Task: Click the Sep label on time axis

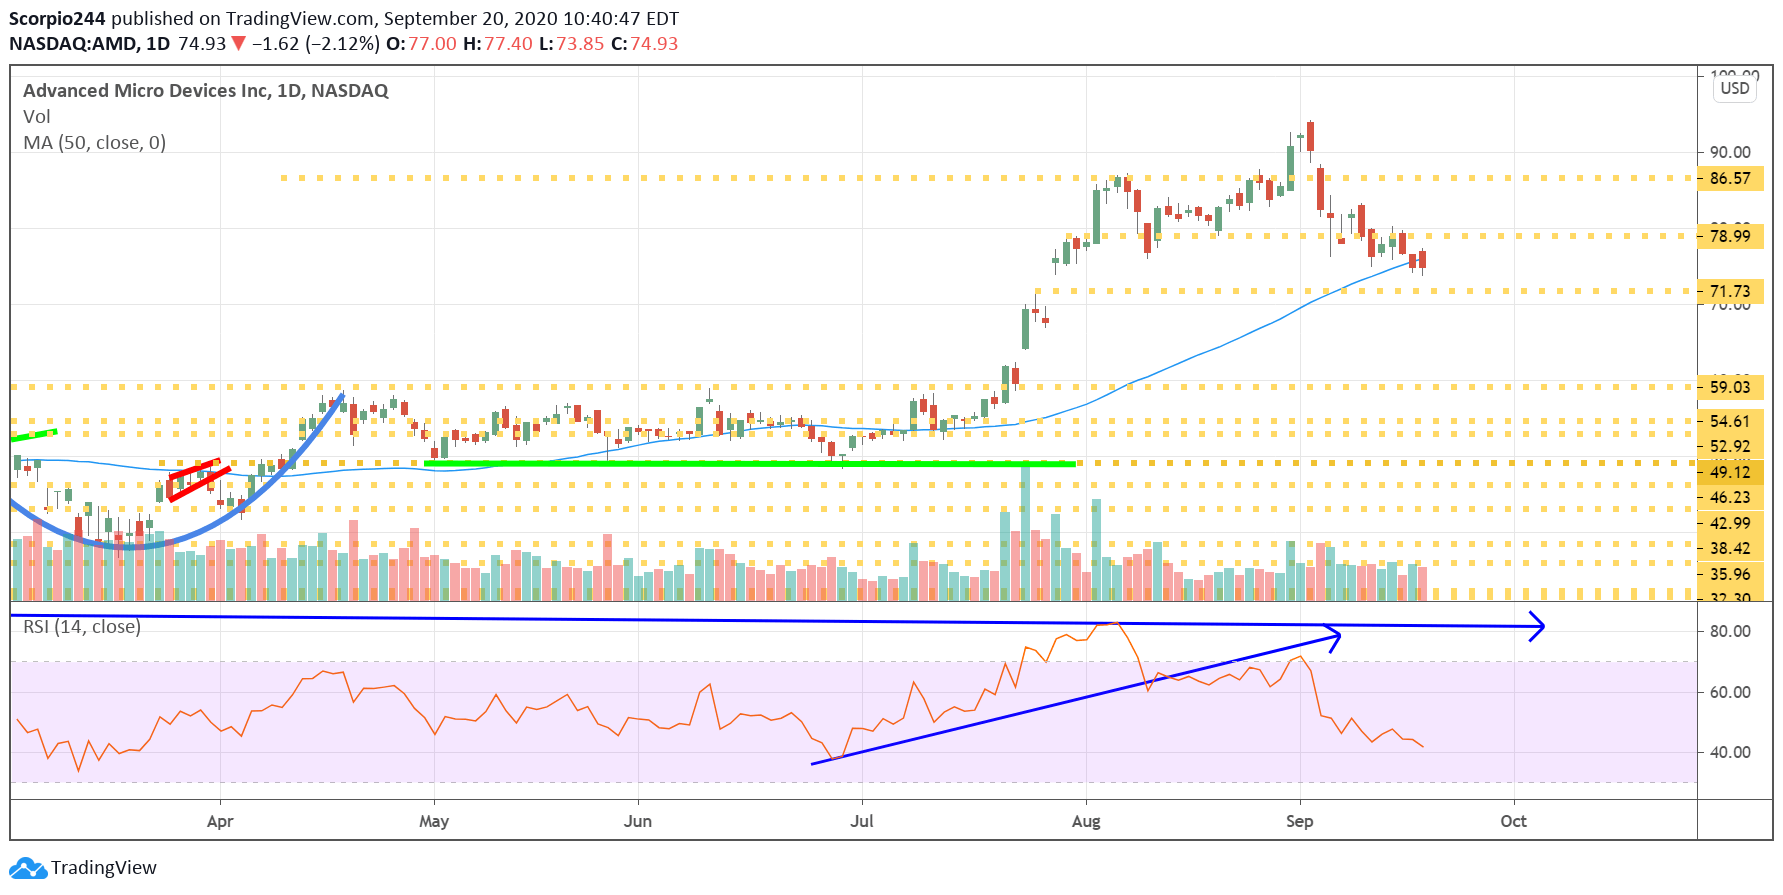Action: pos(1300,822)
